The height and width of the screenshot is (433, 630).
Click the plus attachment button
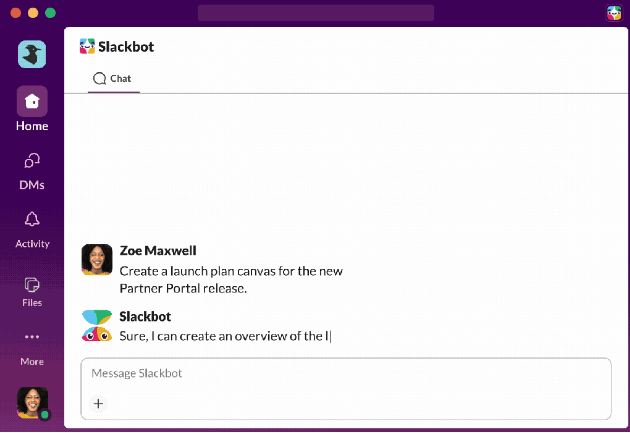pyautogui.click(x=98, y=404)
